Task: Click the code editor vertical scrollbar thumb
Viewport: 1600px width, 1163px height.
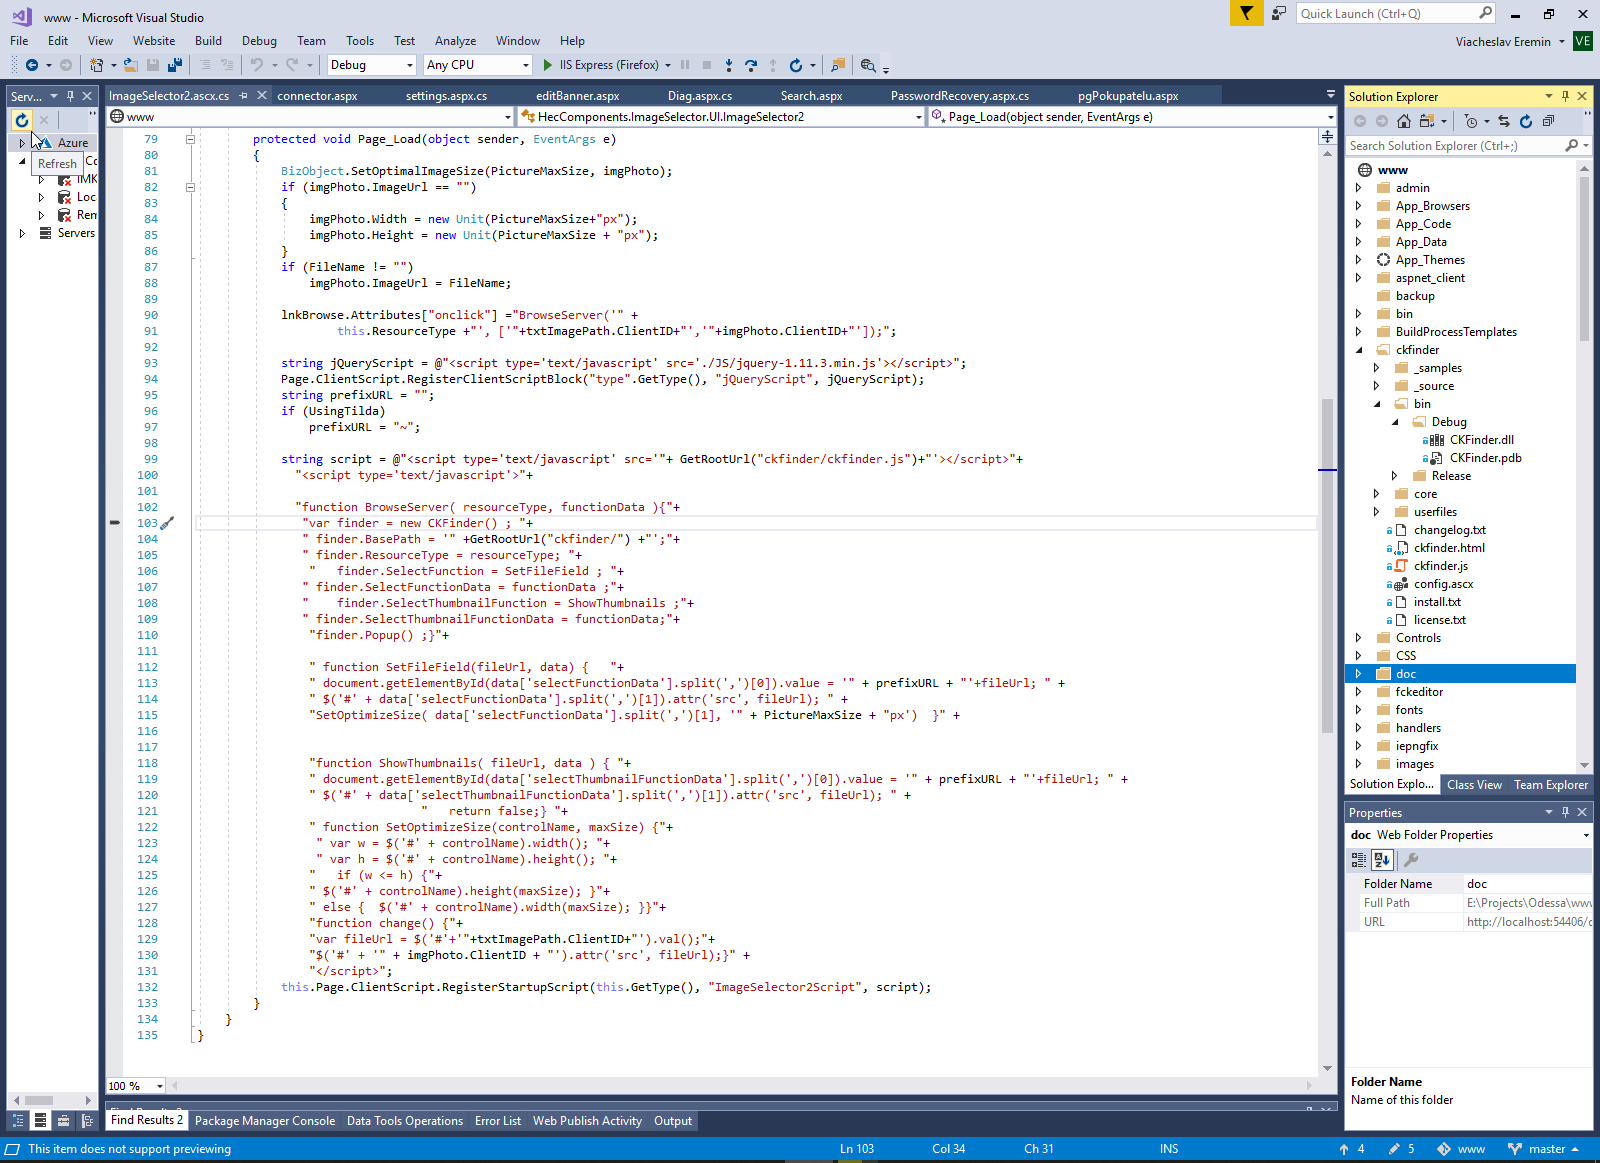Action: [1327, 565]
